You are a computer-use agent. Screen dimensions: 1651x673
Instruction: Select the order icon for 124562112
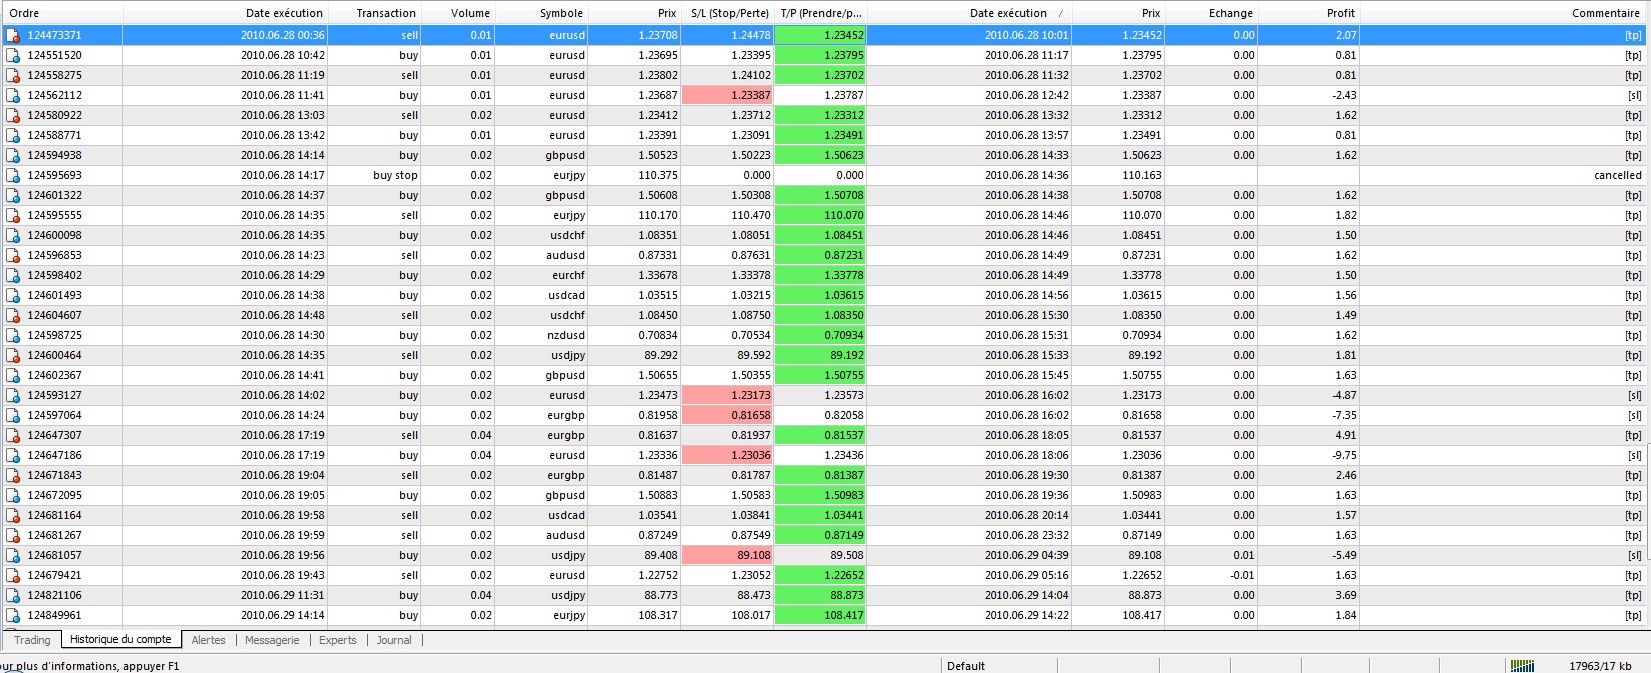13,95
